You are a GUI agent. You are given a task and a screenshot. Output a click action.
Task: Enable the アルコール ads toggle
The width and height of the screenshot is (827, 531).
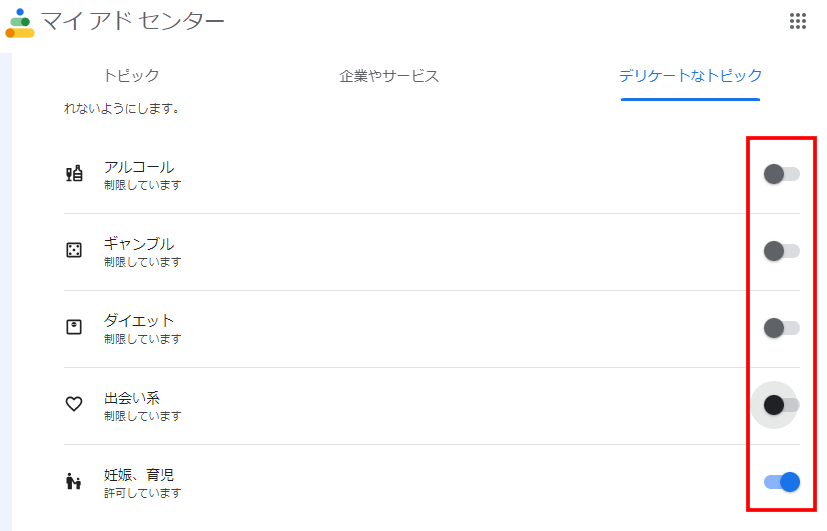781,174
